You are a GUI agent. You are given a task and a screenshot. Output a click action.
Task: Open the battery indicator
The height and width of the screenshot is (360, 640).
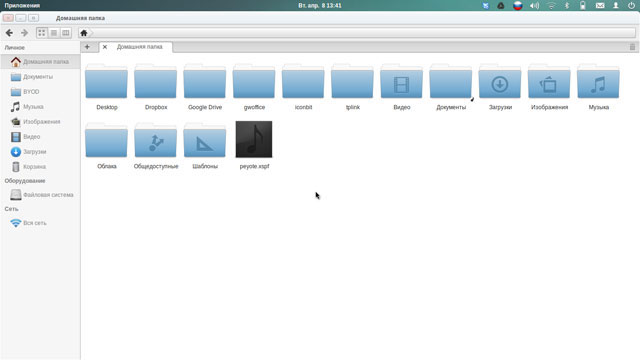[x=583, y=5]
